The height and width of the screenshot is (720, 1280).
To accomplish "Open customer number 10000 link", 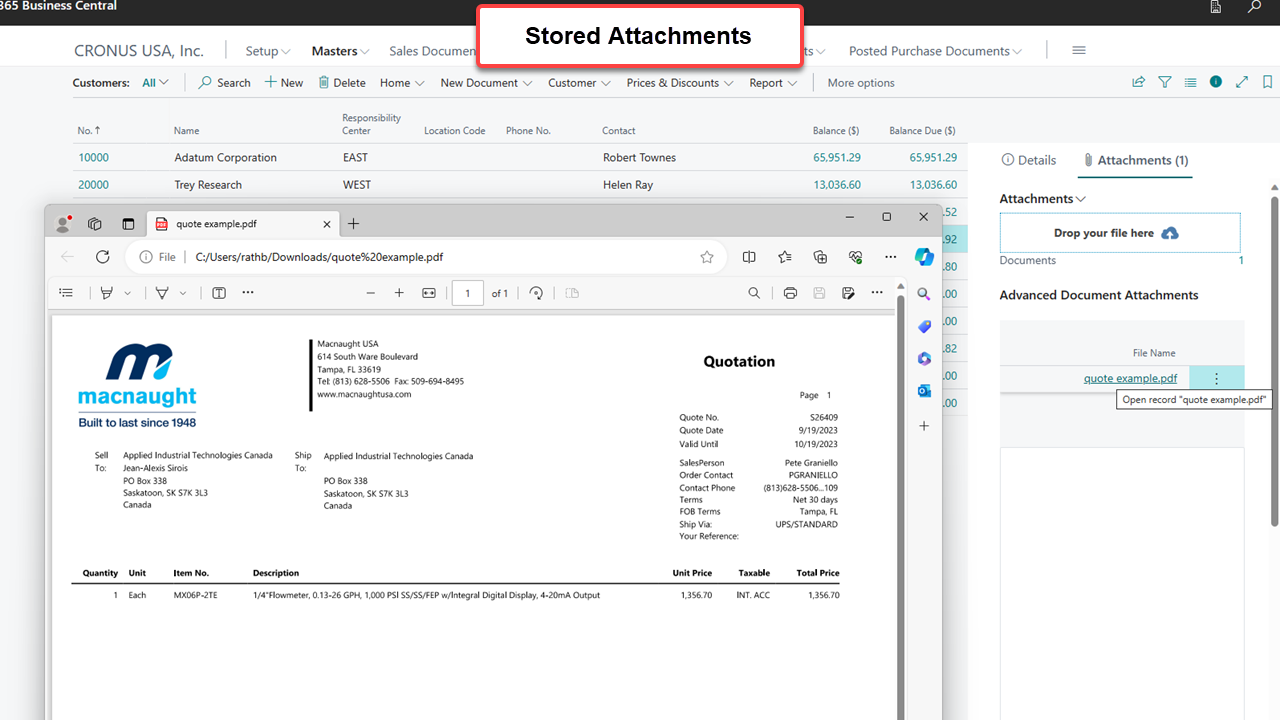I will (x=93, y=157).
